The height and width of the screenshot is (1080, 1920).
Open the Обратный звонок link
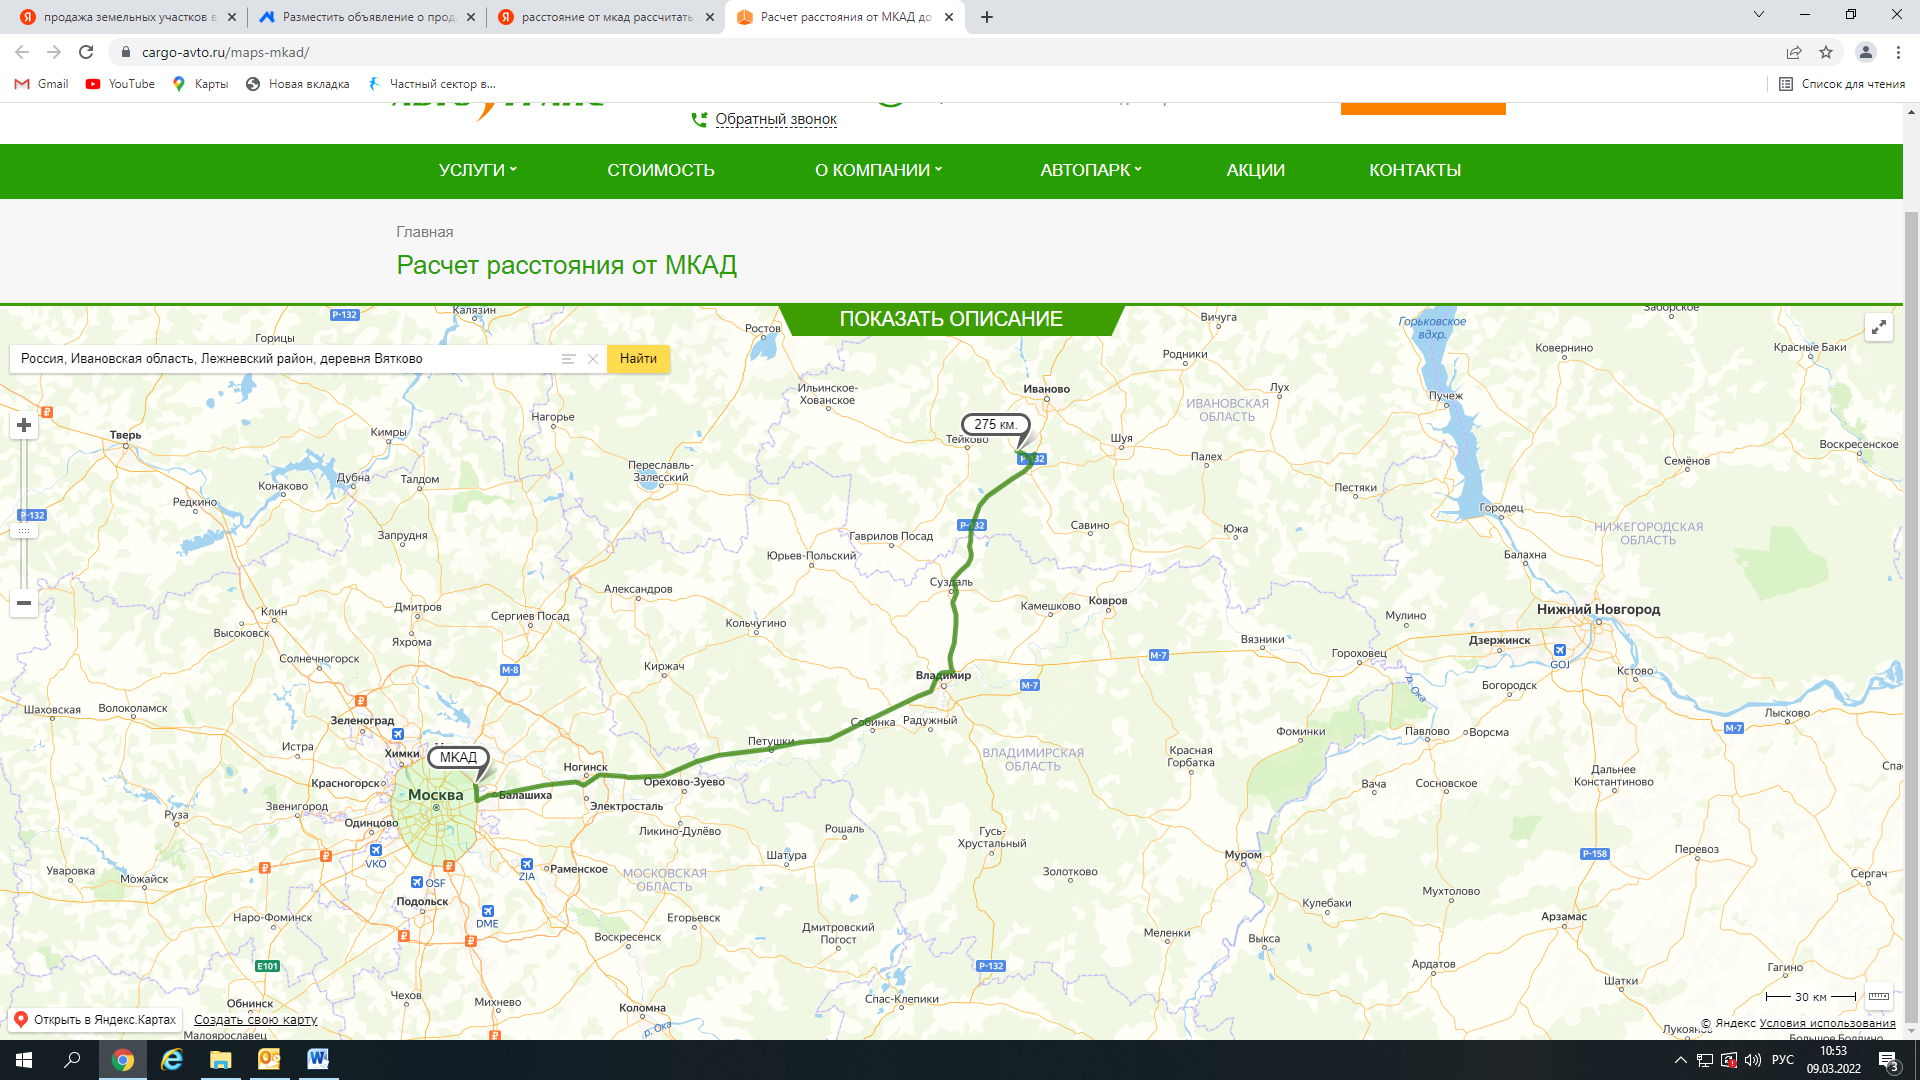click(x=776, y=119)
